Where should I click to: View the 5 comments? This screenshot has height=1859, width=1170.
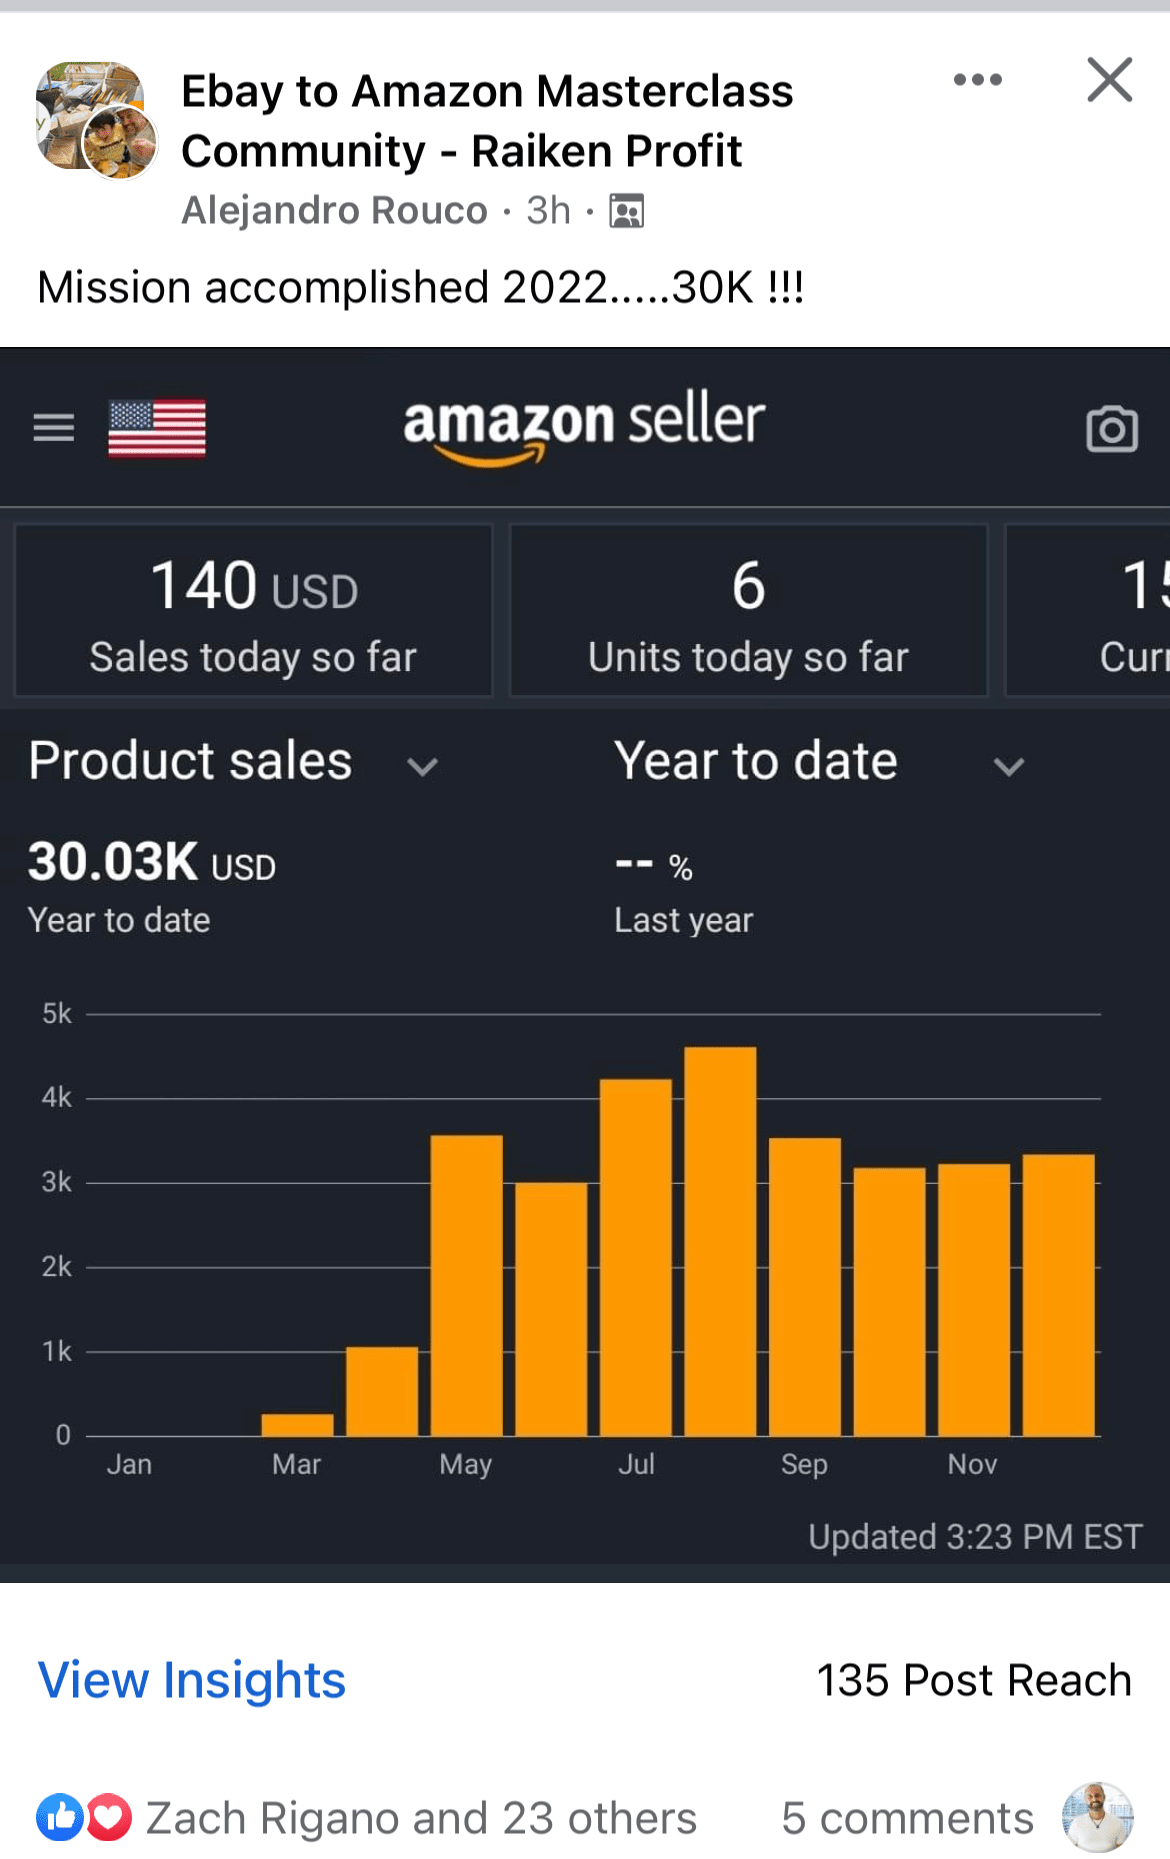coord(908,1817)
